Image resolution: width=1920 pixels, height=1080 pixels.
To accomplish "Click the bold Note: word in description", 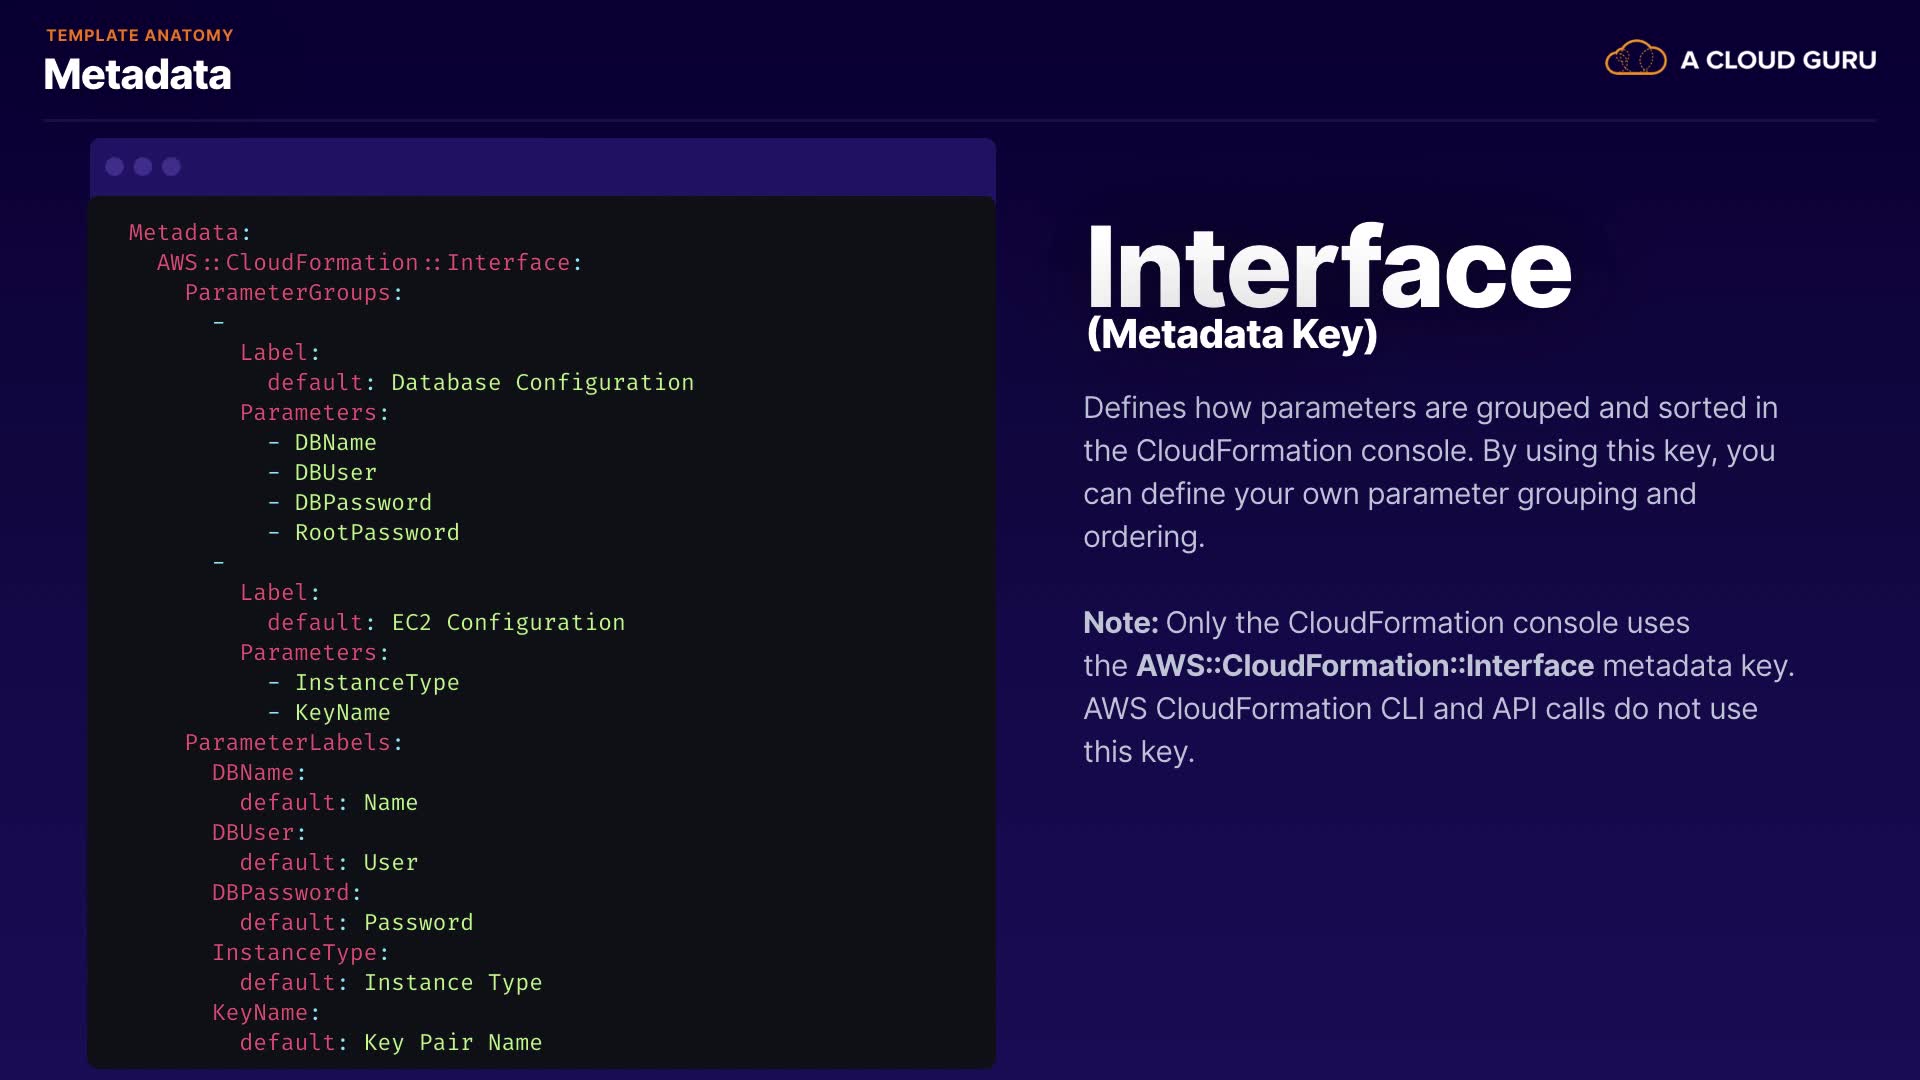I will click(x=1120, y=623).
